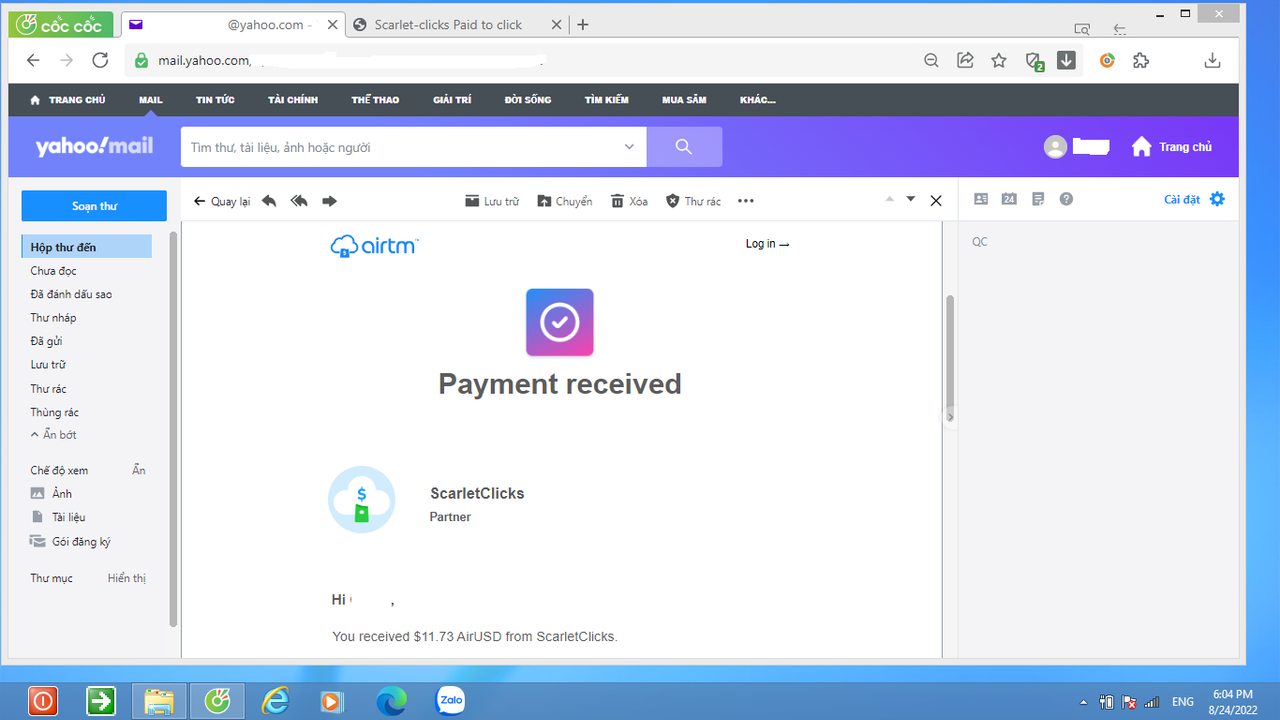This screenshot has height=720, width=1280.
Task: Open the Đã gửi sent folder
Action: pyautogui.click(x=46, y=341)
